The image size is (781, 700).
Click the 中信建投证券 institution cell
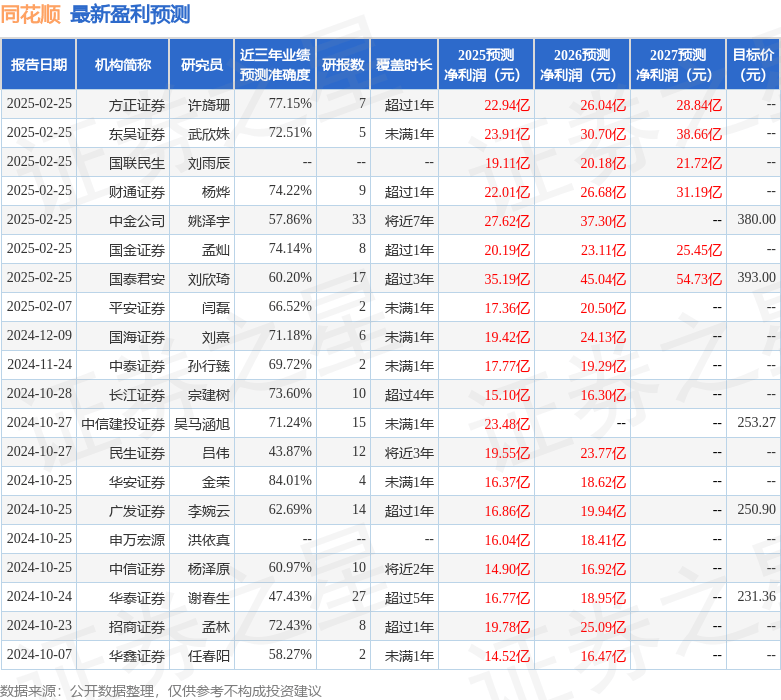pyautogui.click(x=123, y=423)
